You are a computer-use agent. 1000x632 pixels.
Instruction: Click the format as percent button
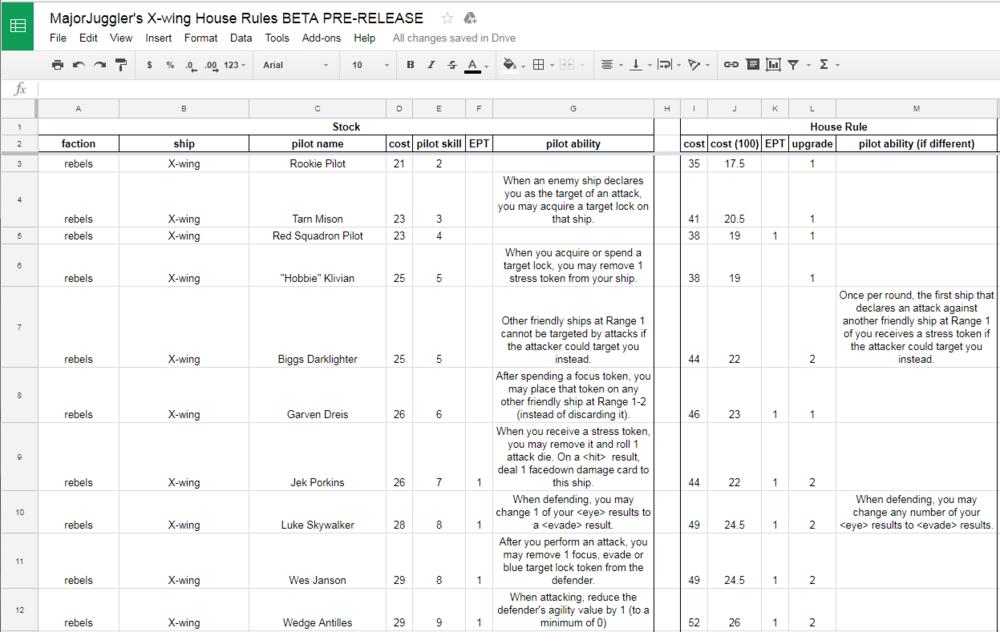[170, 65]
